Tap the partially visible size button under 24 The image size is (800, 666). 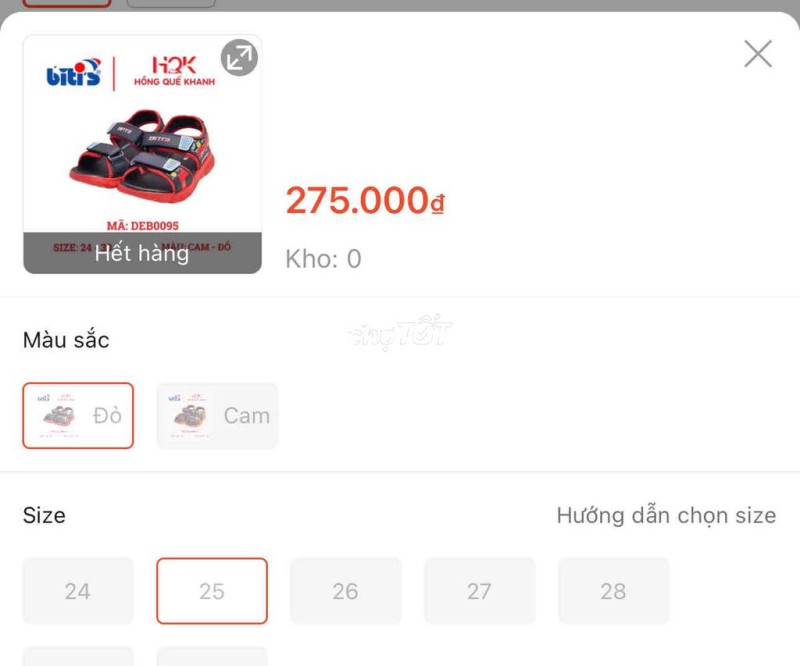click(78, 656)
